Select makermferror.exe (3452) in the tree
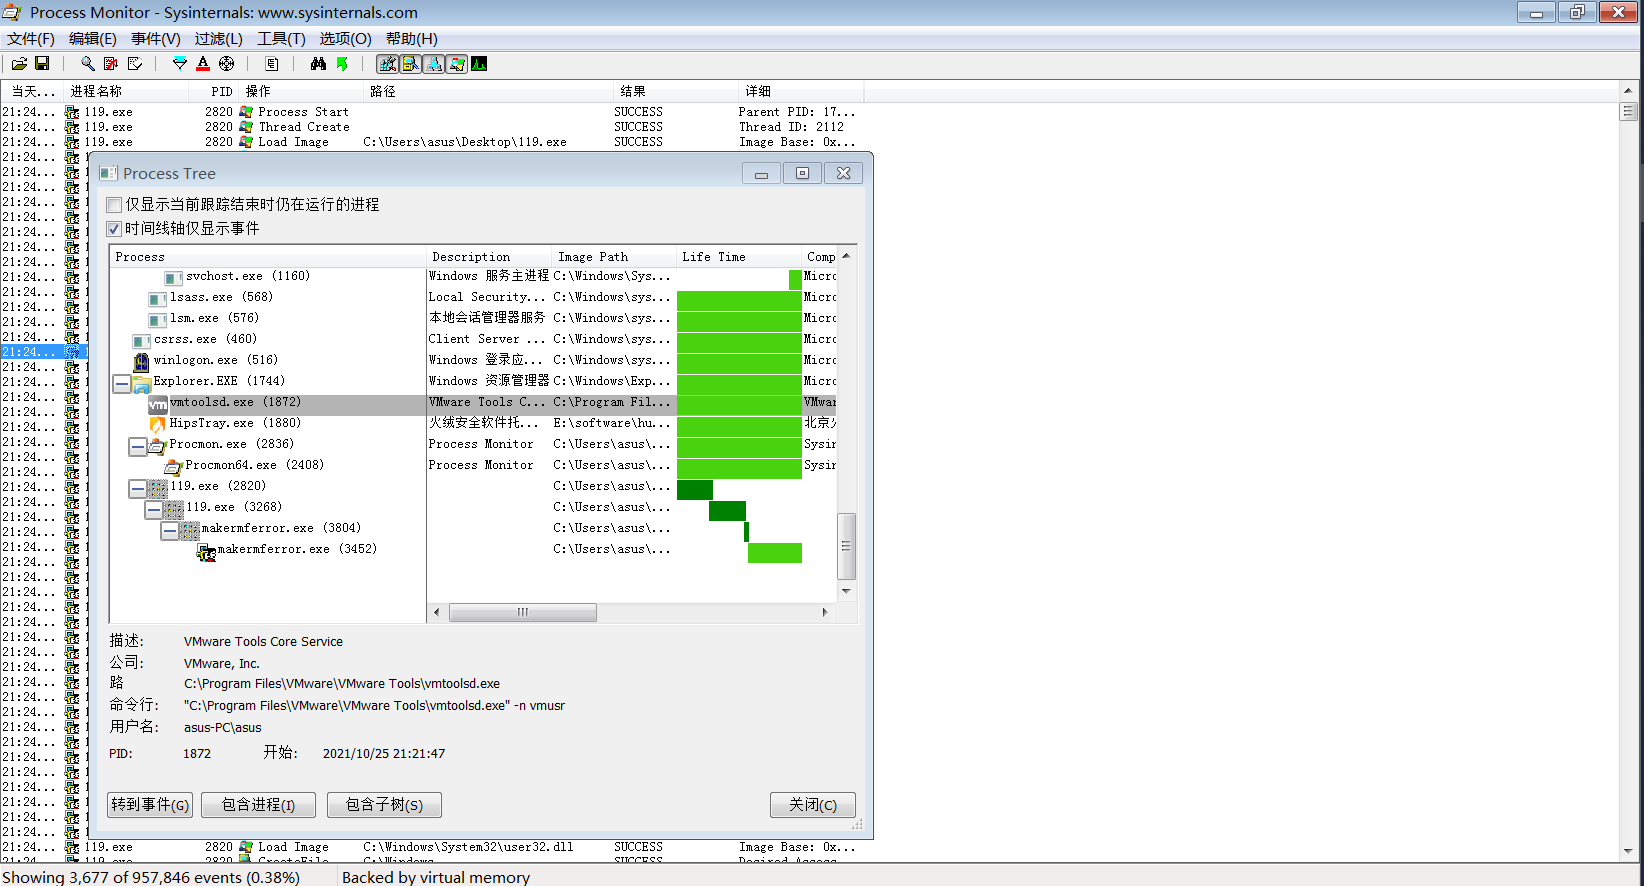 [x=297, y=549]
